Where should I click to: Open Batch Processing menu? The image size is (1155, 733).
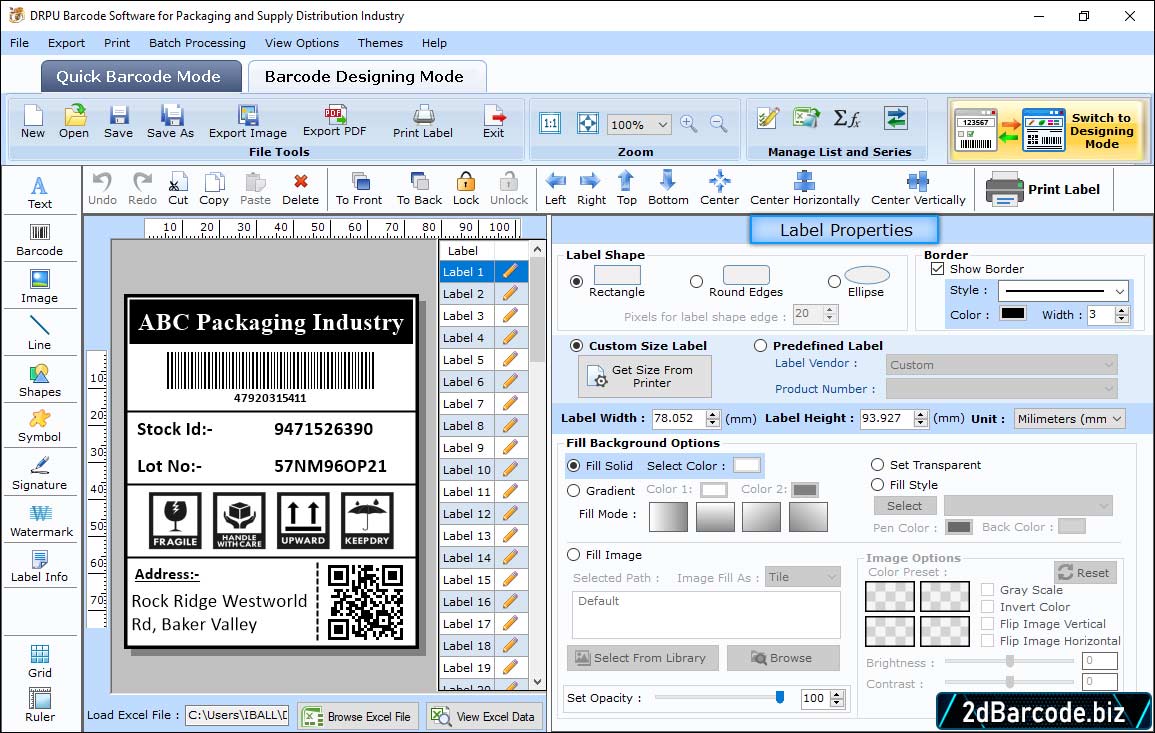click(197, 43)
